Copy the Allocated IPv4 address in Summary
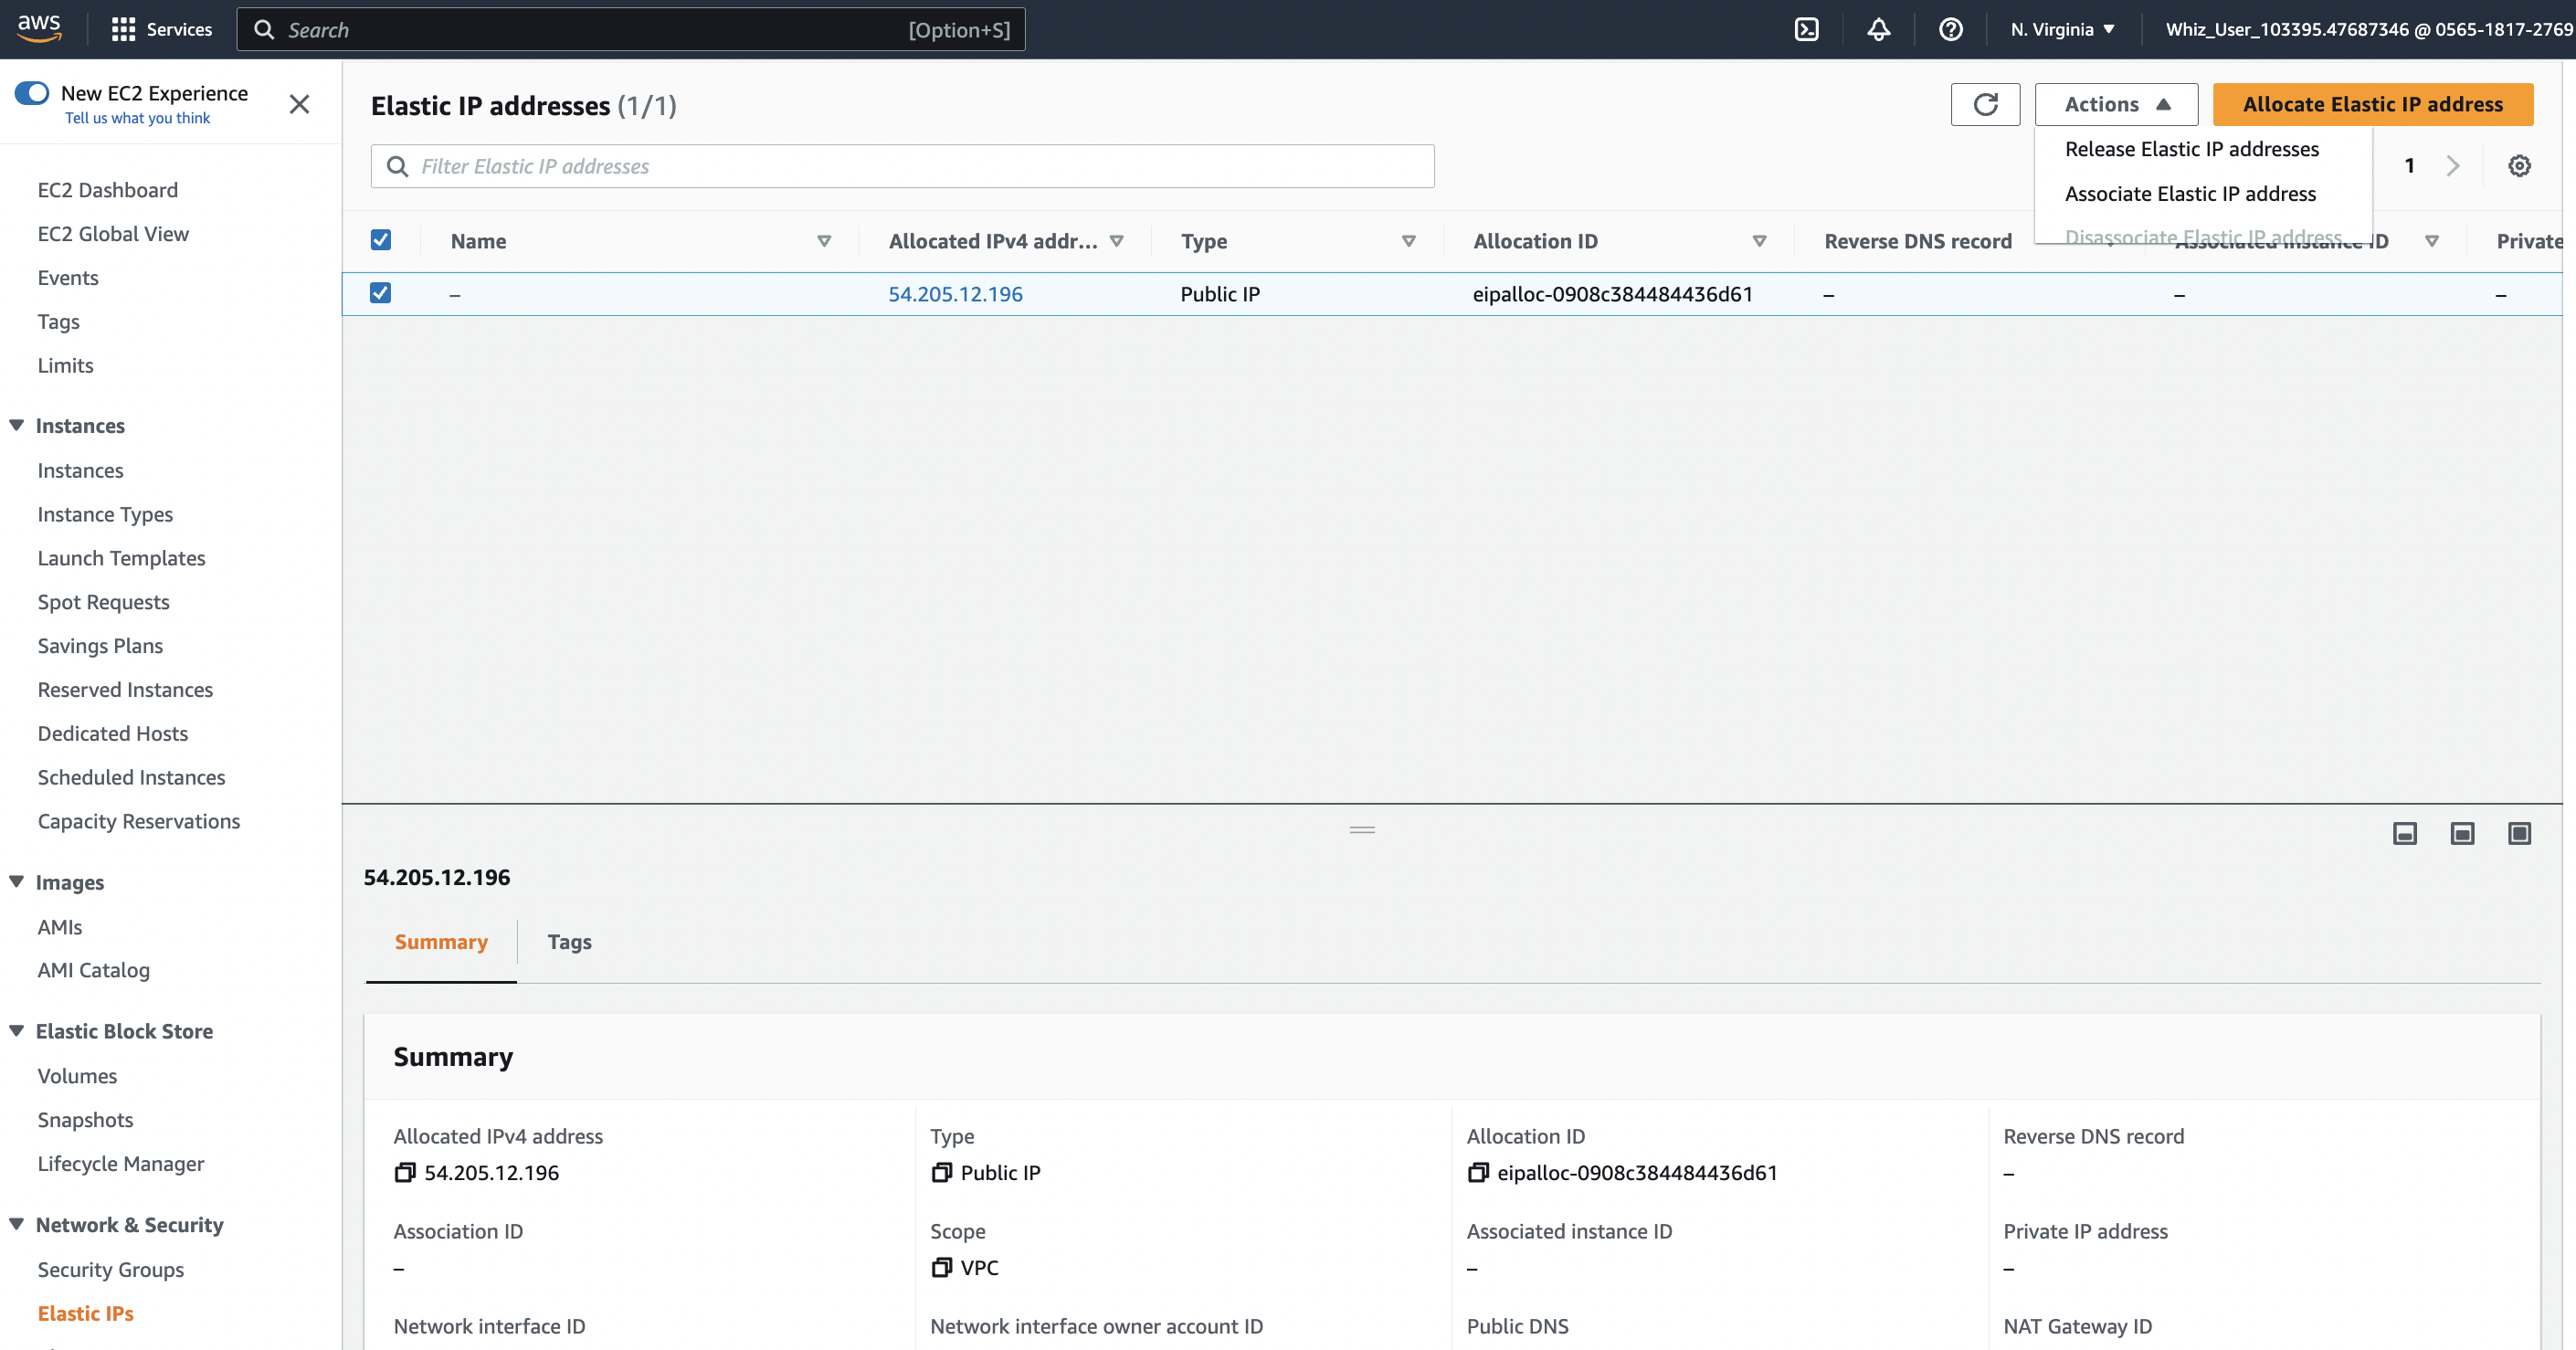 [404, 1172]
